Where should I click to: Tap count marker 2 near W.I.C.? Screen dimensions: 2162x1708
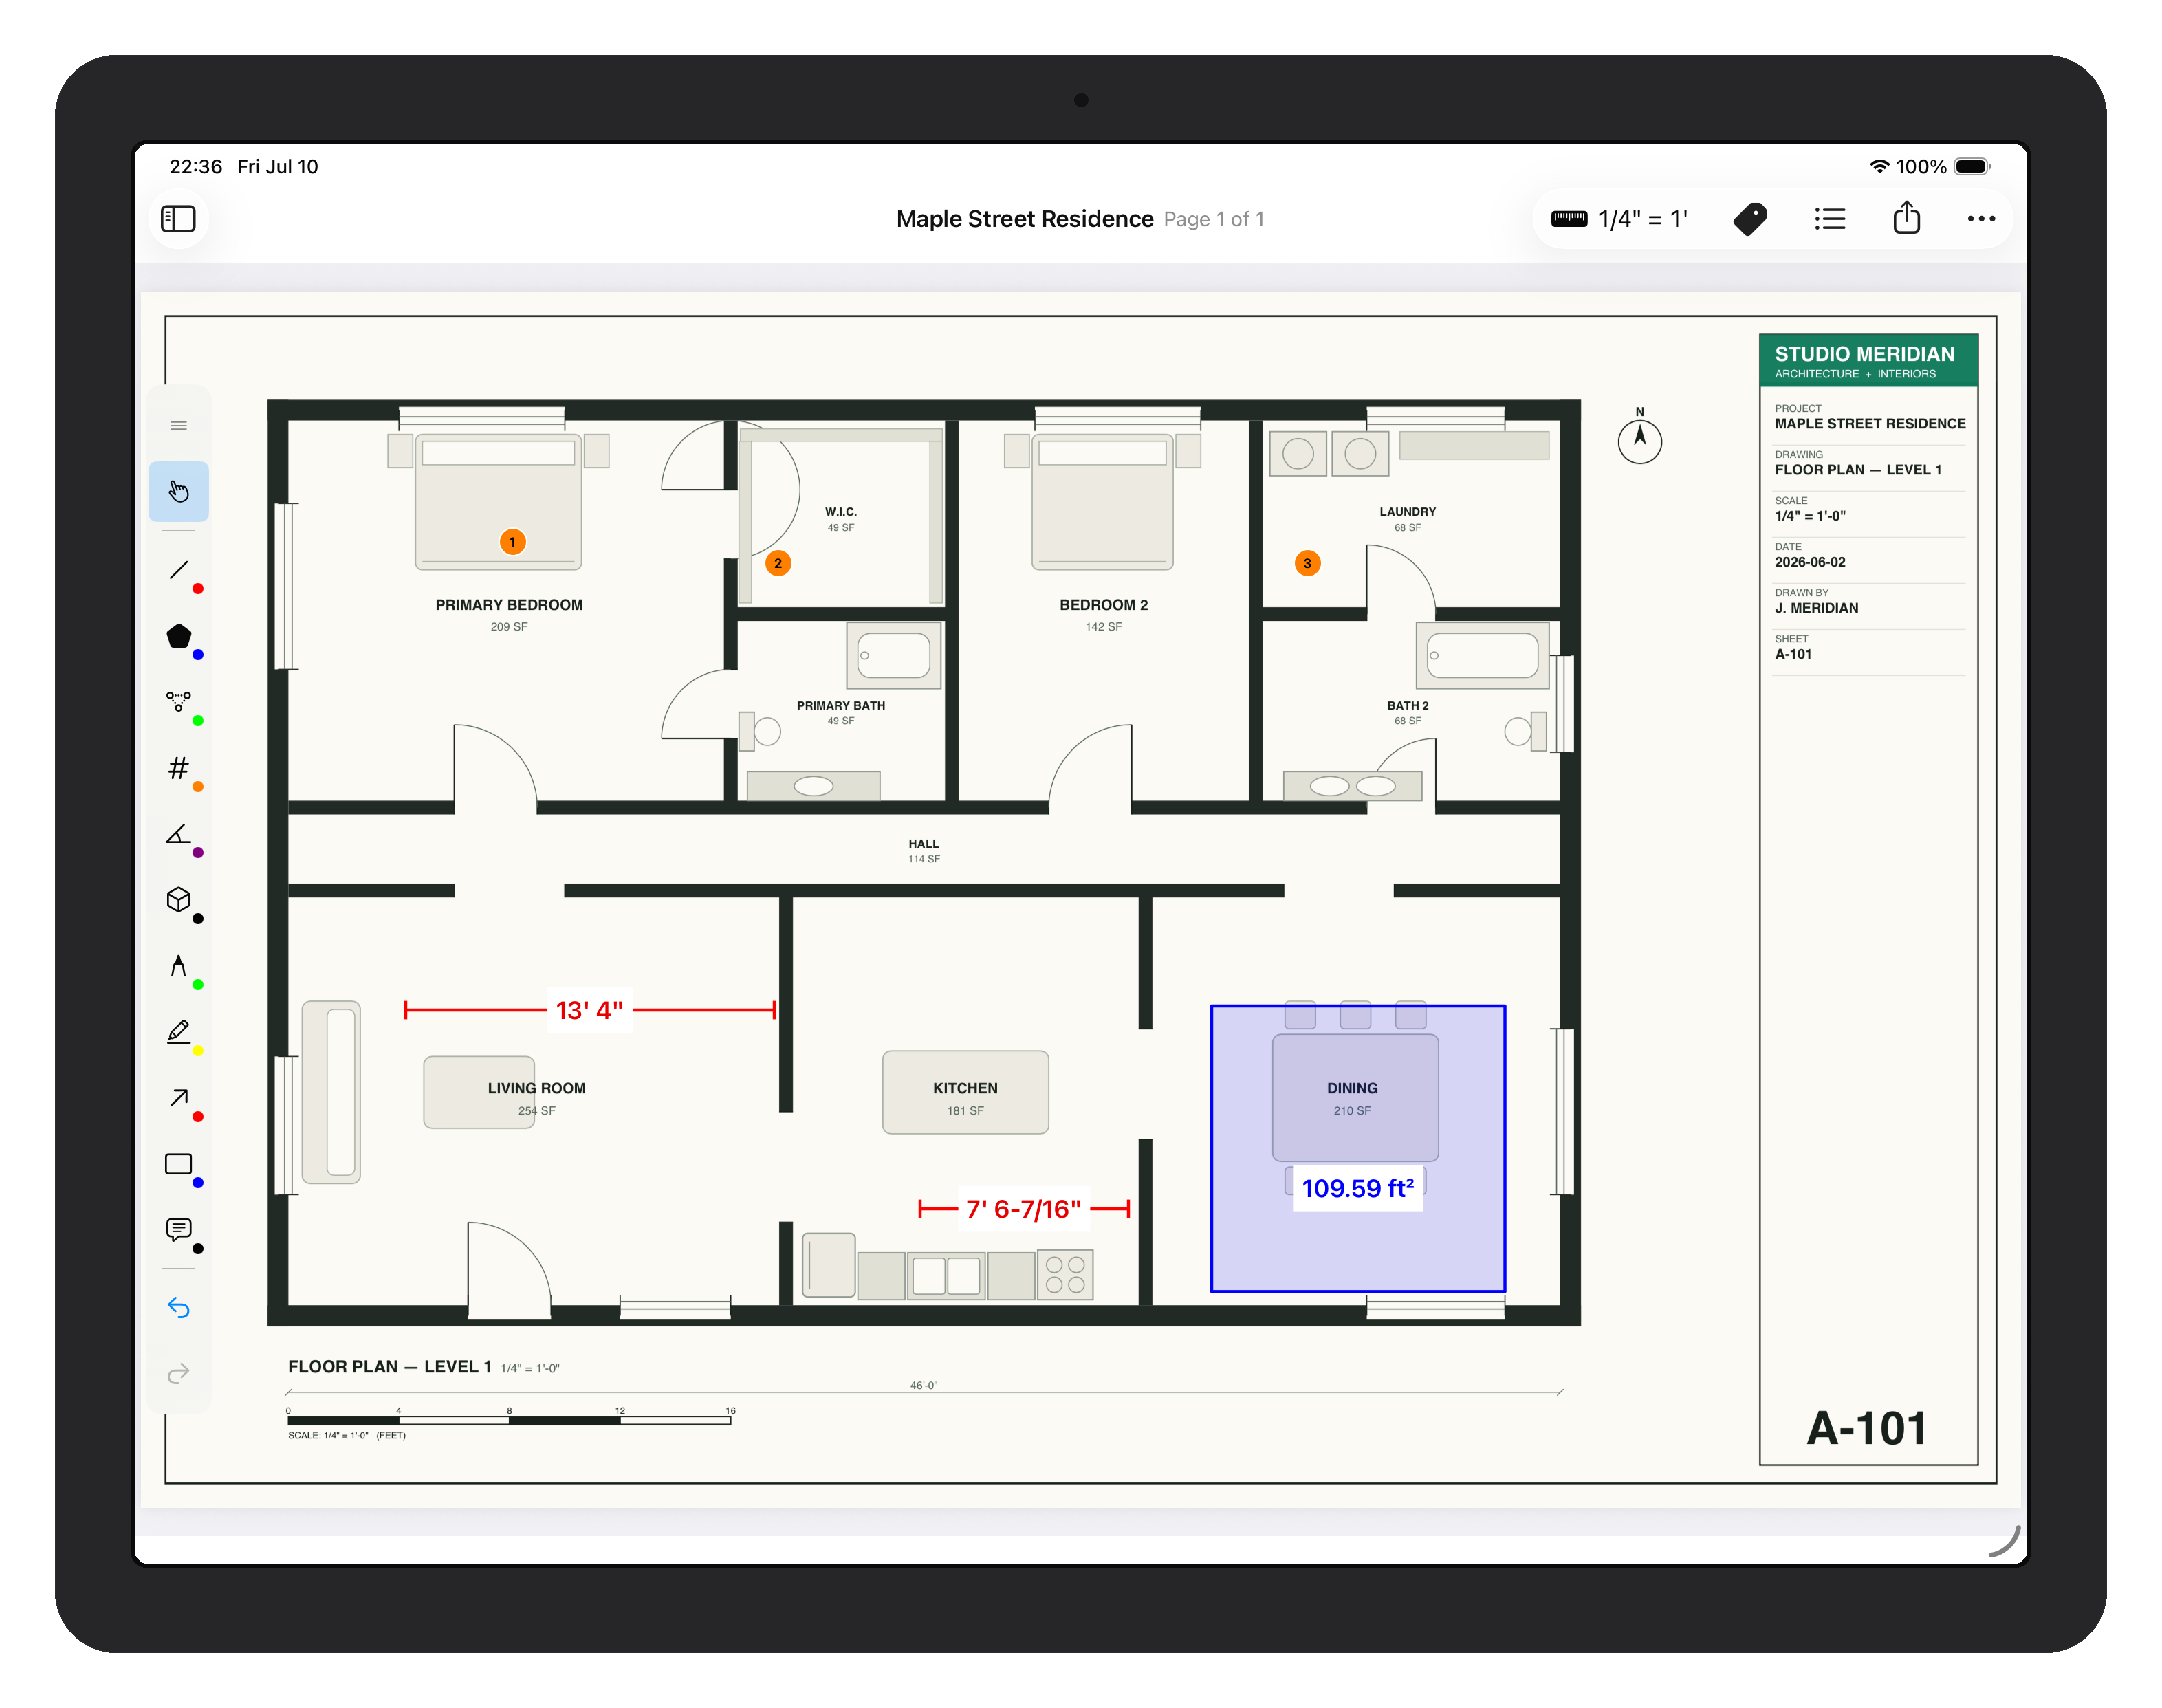[778, 563]
